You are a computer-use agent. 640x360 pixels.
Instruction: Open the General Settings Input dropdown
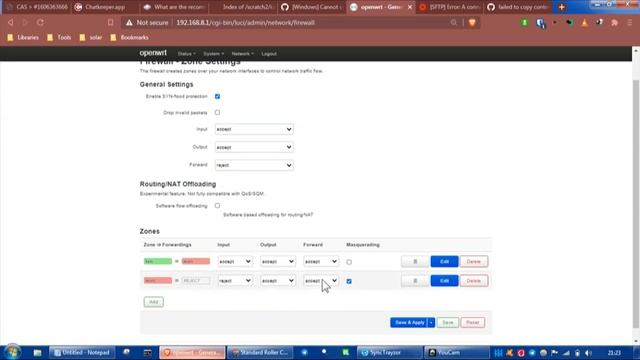tap(254, 129)
